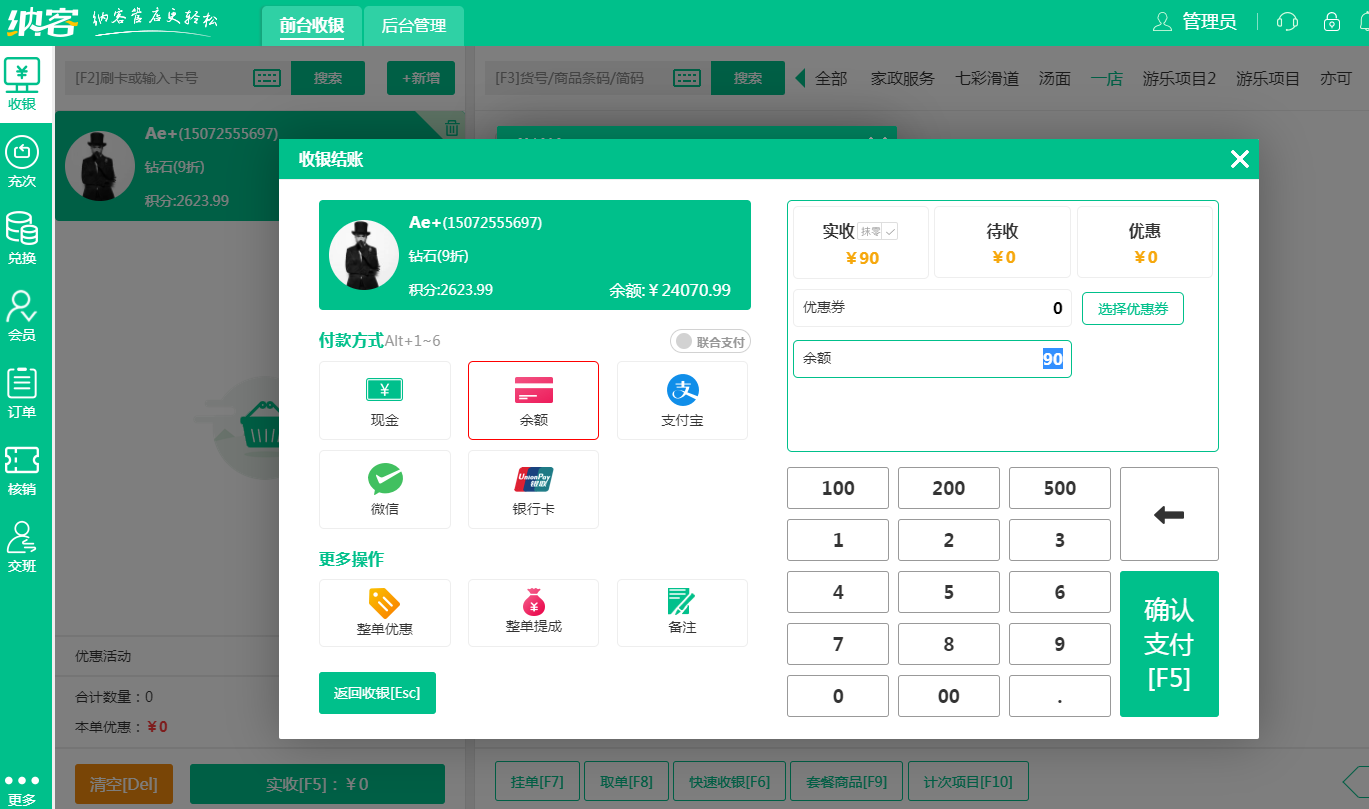Add a 备注 remark to the order
The height and width of the screenshot is (809, 1369).
click(682, 613)
